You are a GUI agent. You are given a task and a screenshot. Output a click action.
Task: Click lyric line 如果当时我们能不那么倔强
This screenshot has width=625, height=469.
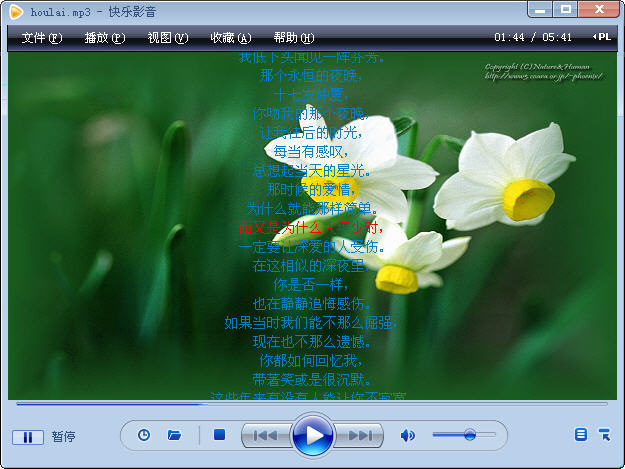coord(311,323)
